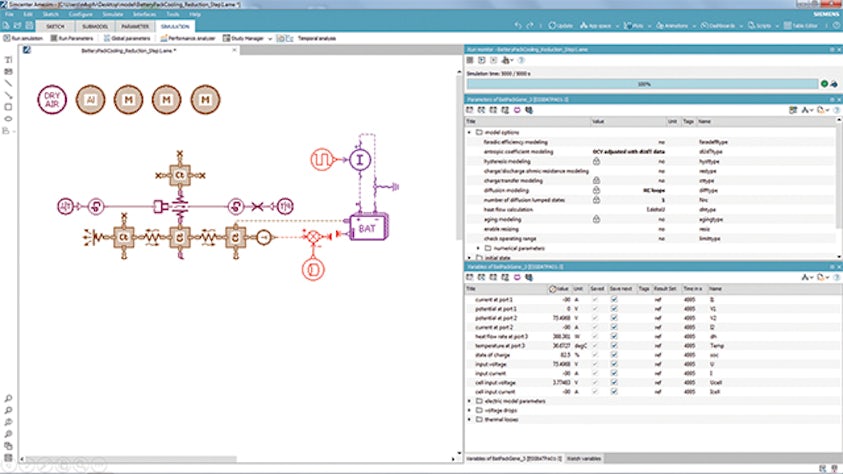843x474 pixels.
Task: Select the Ellipse drawing tool
Action: 8,119
